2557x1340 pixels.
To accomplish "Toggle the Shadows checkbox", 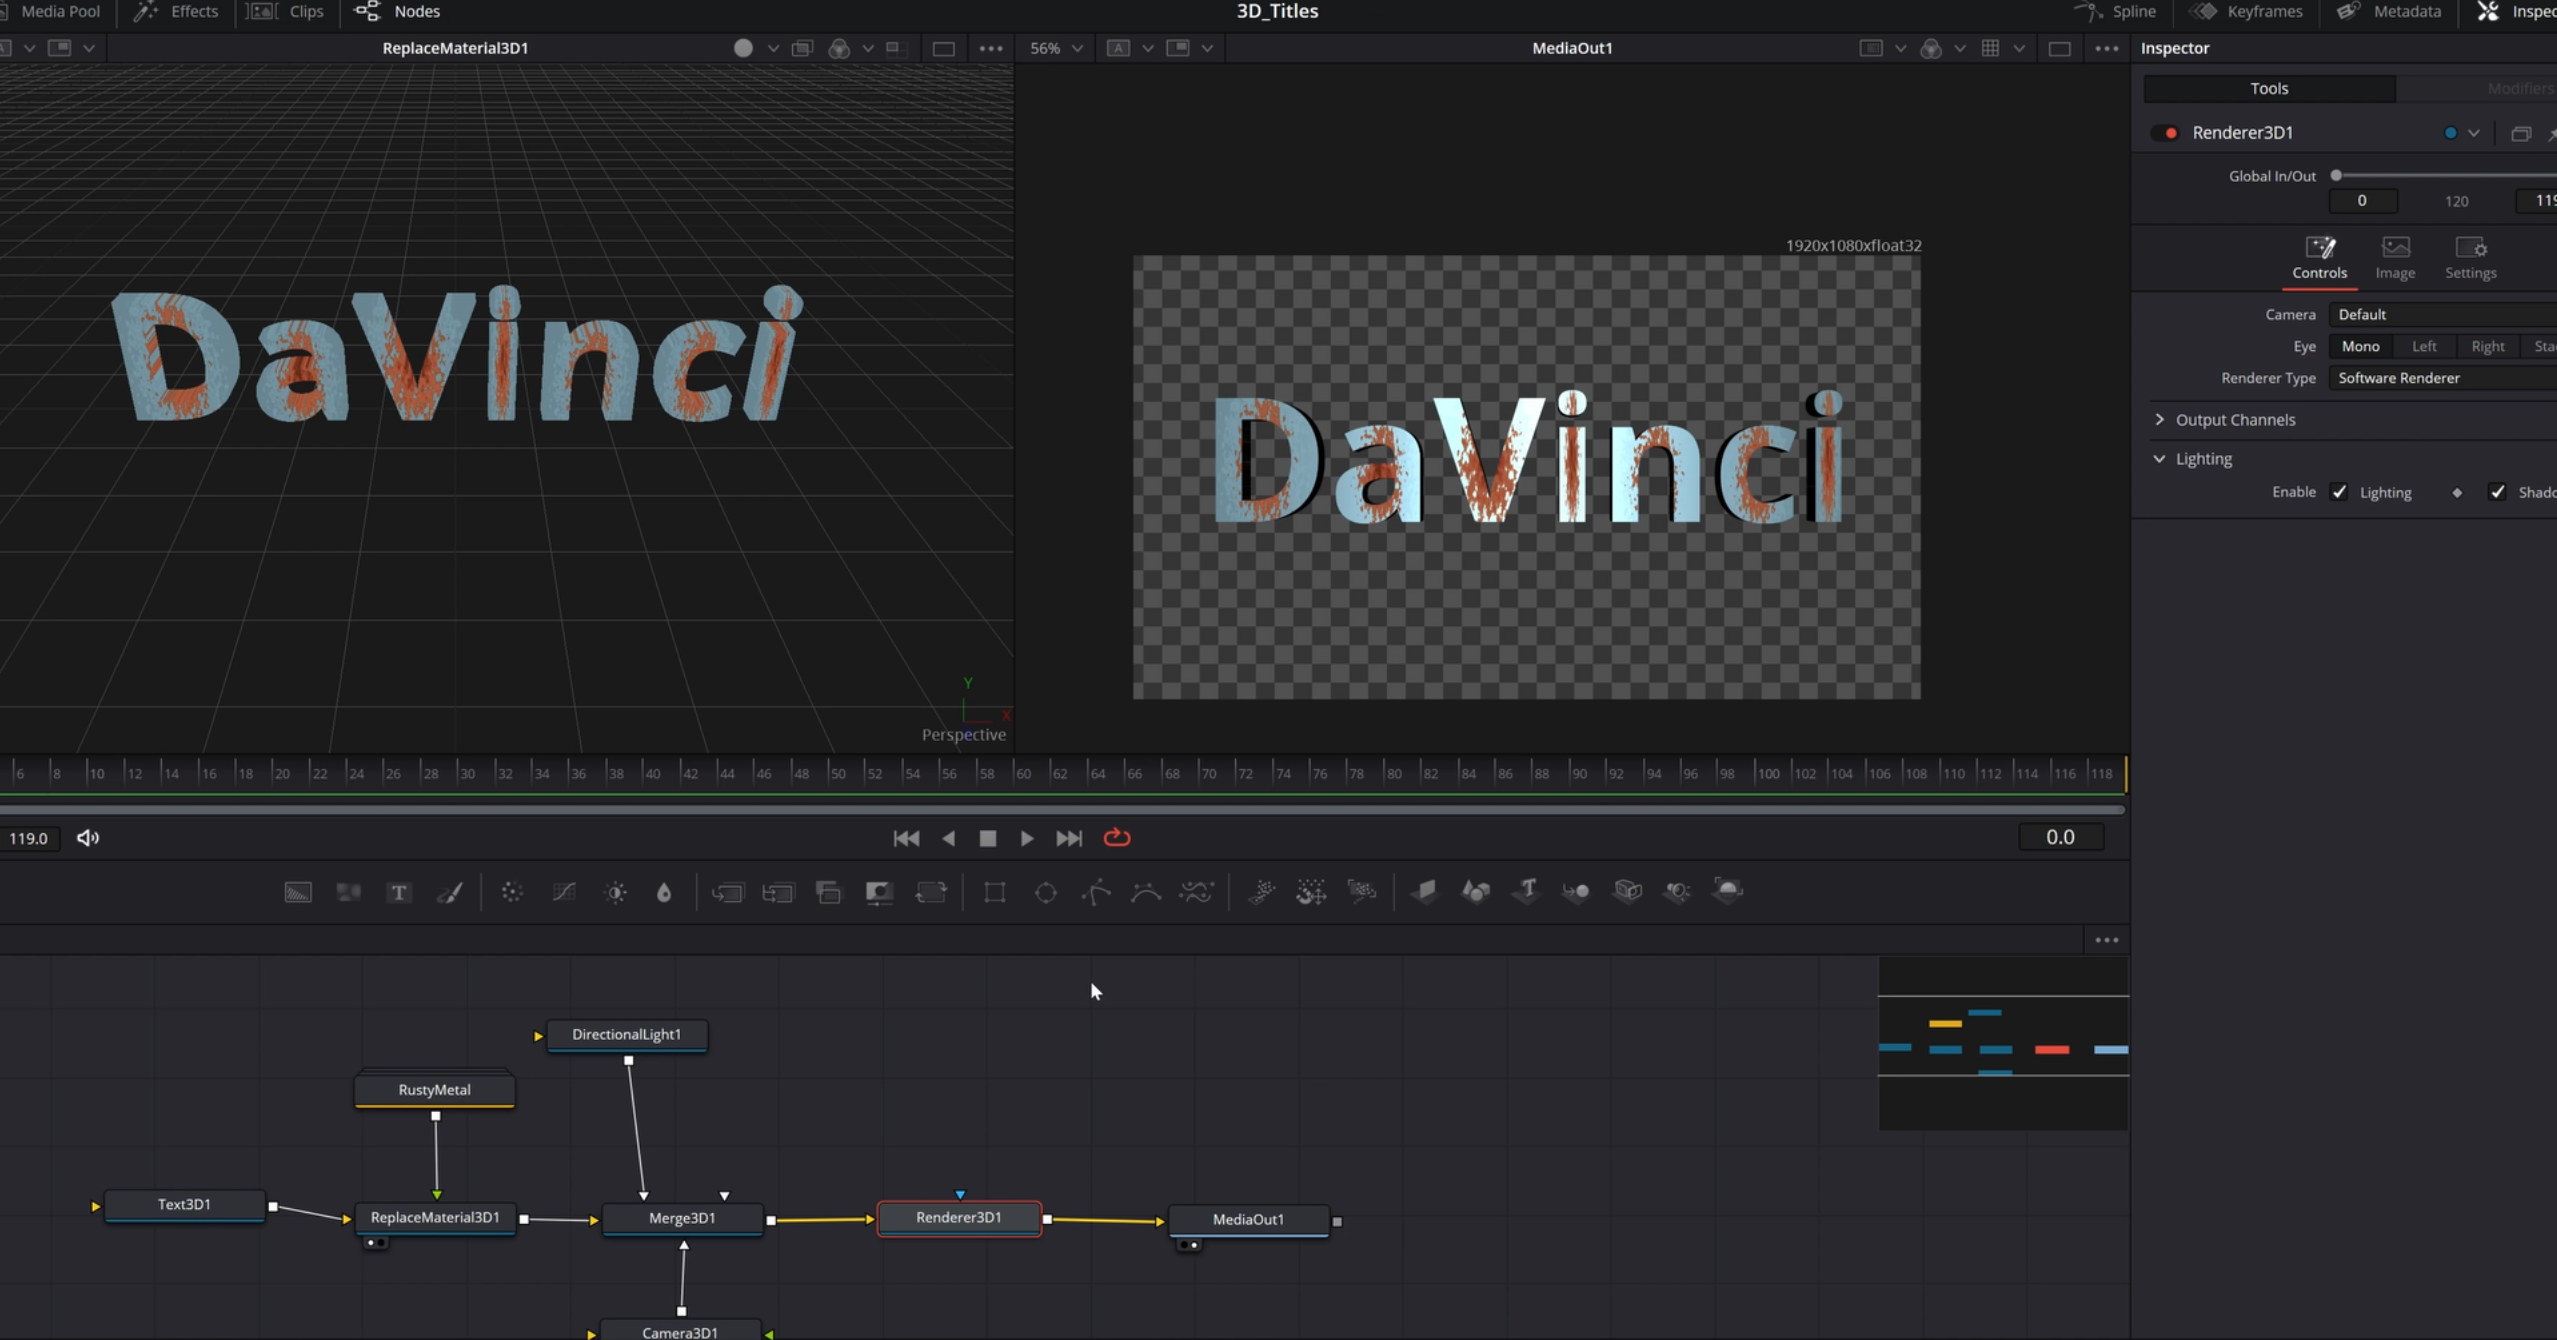I will coord(2497,492).
